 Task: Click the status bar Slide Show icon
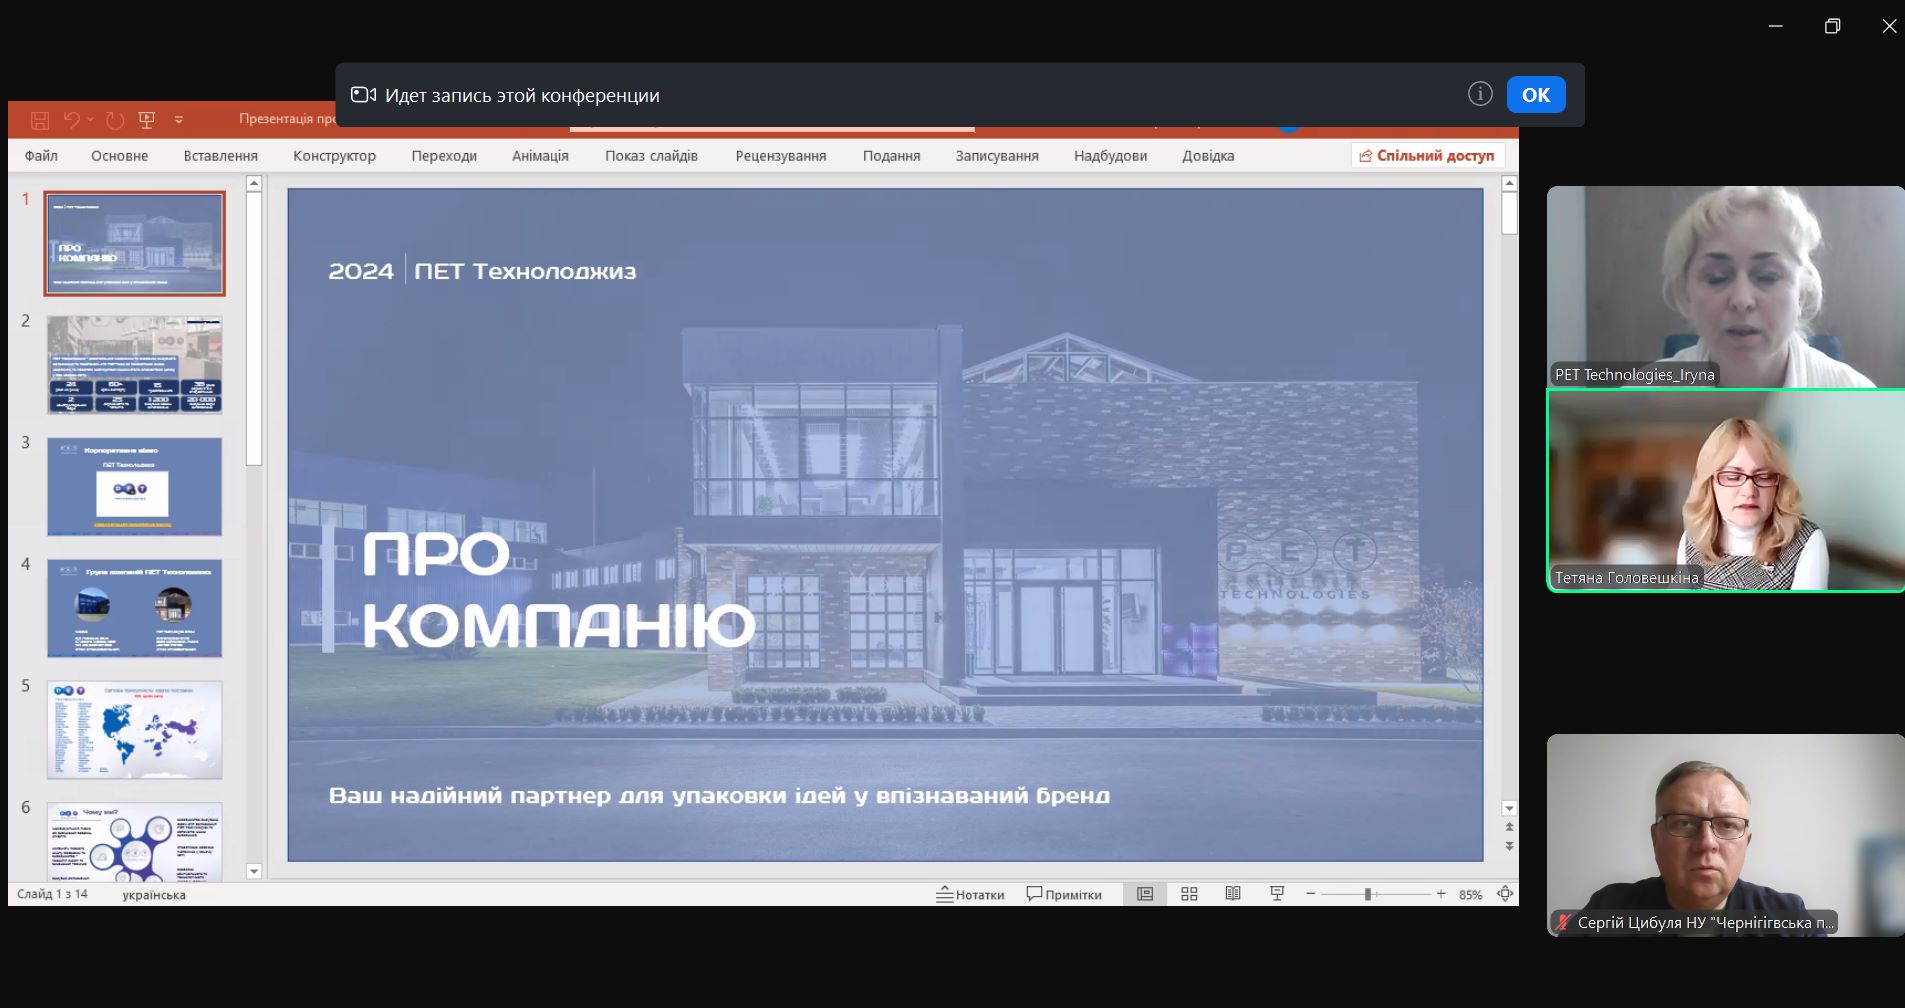coord(1277,894)
